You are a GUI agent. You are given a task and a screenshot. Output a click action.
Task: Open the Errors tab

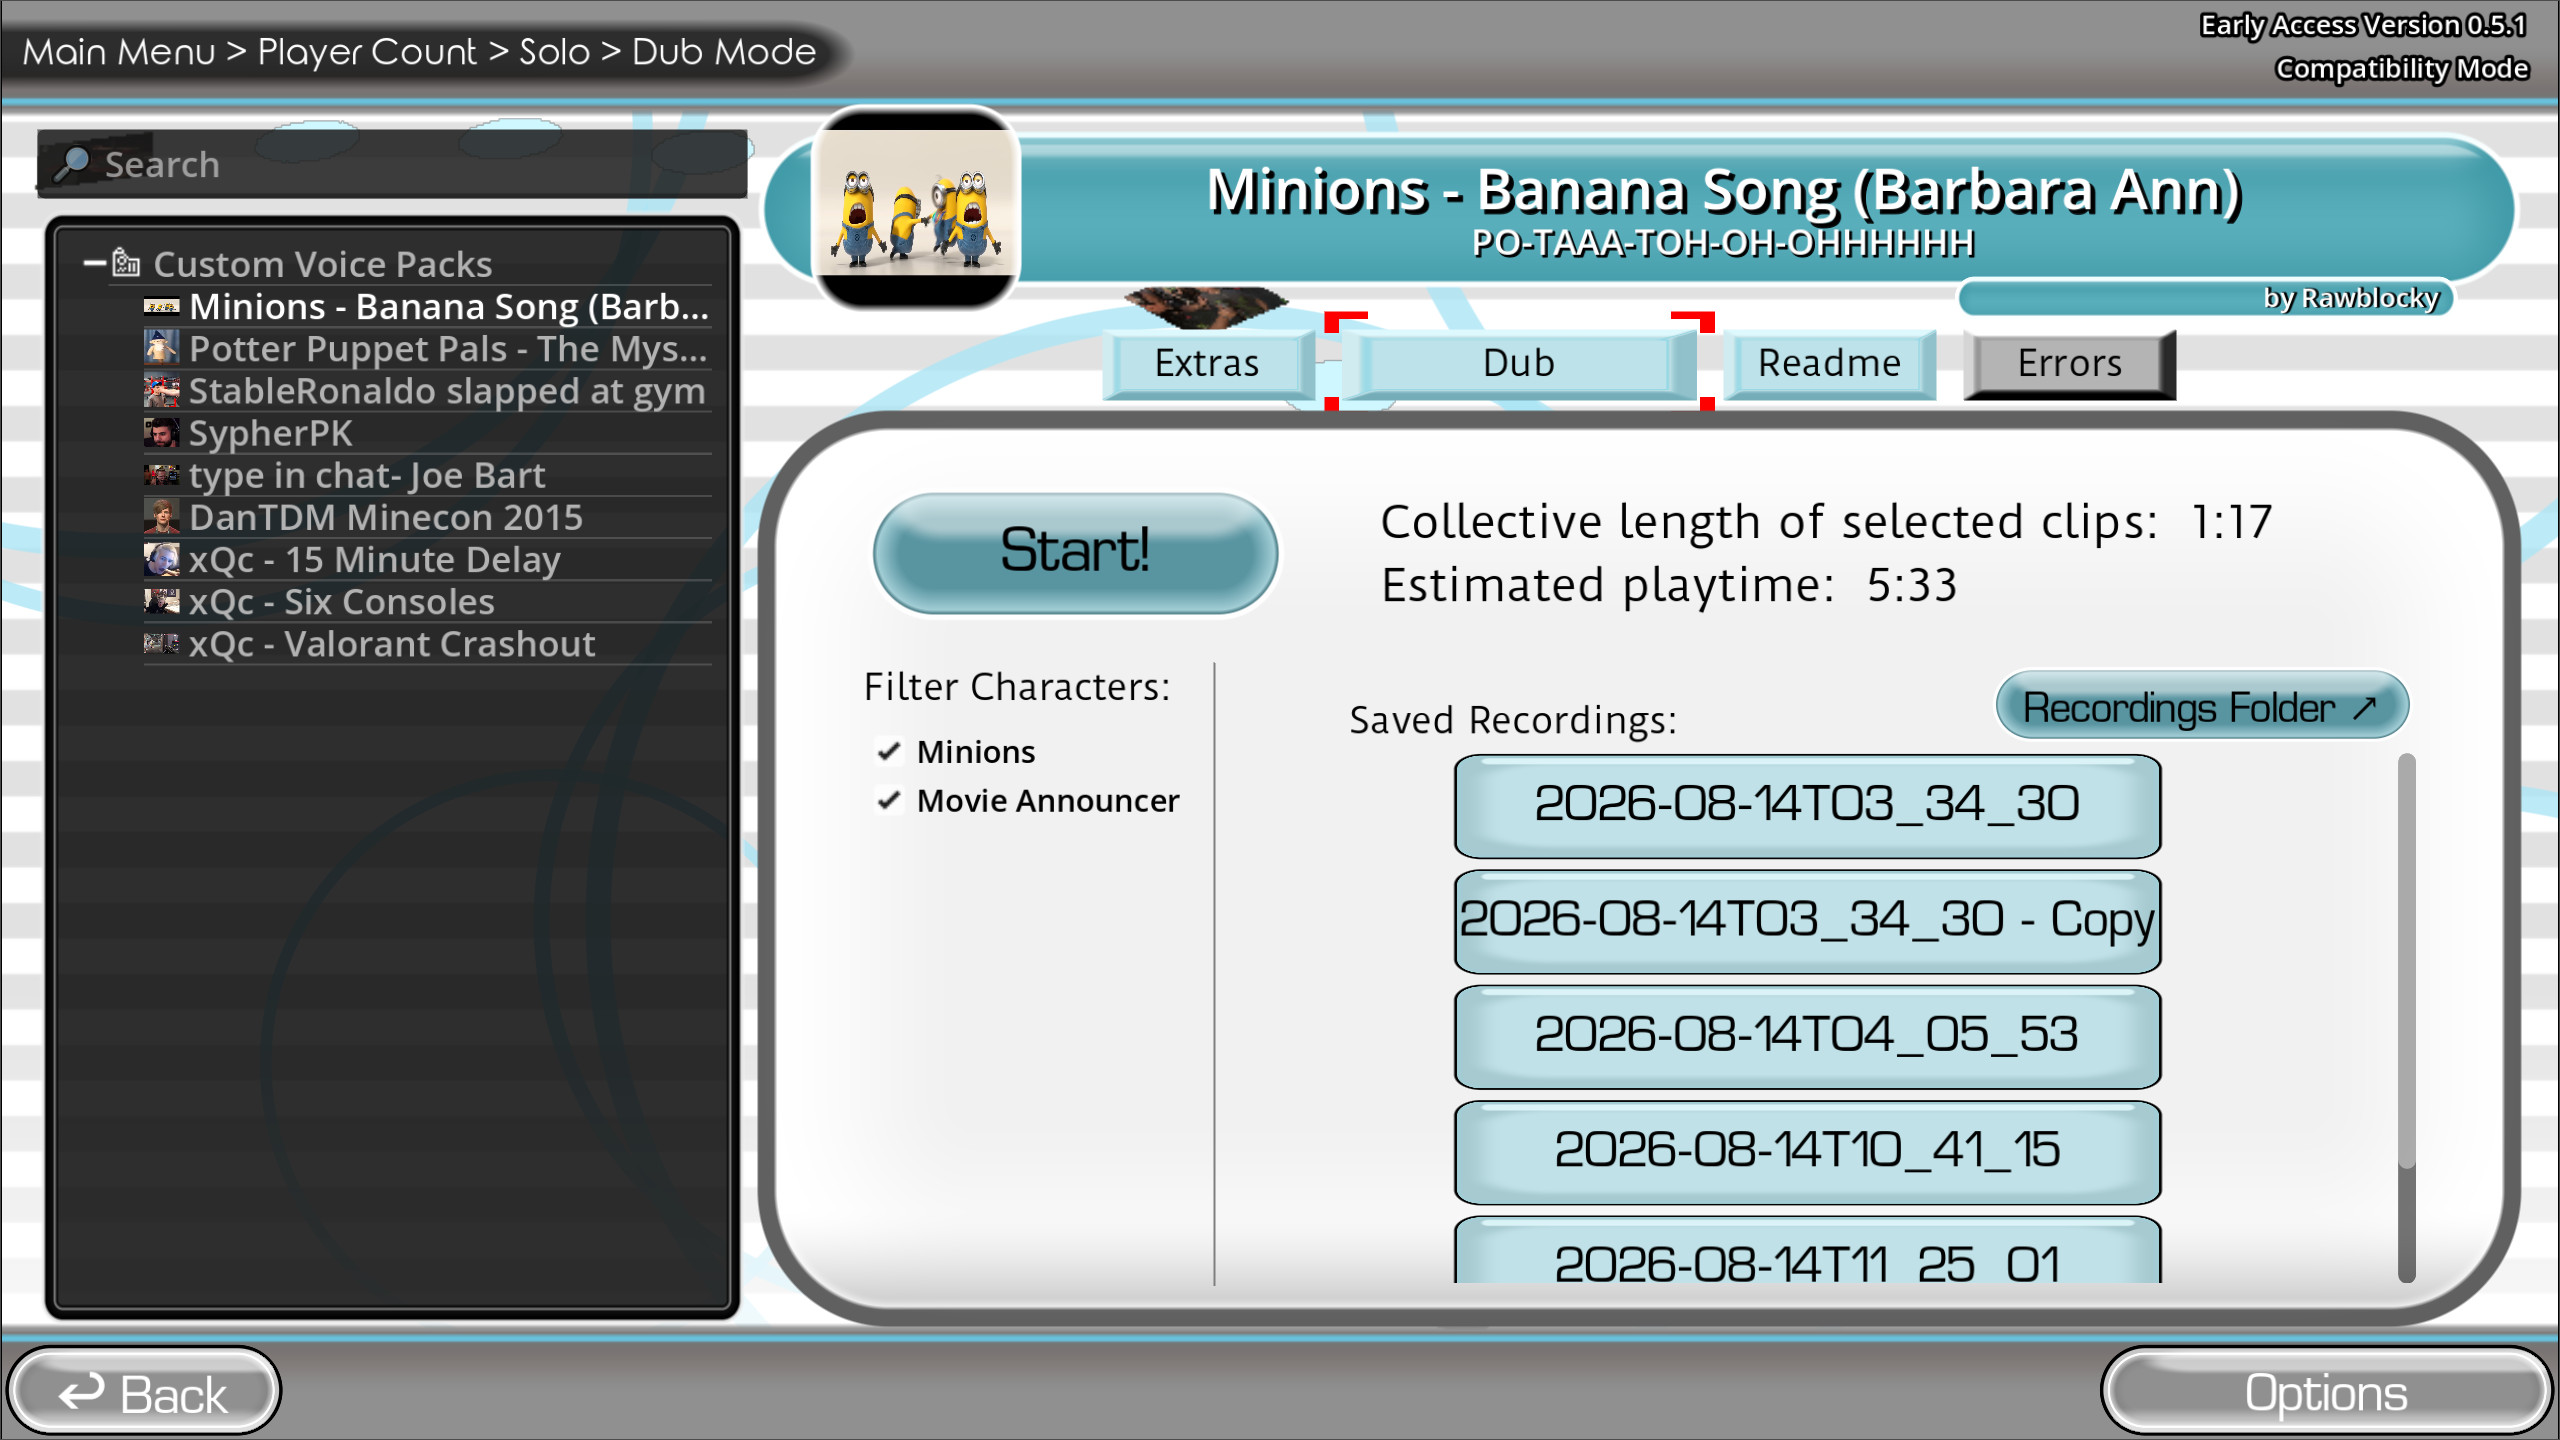tap(2069, 363)
